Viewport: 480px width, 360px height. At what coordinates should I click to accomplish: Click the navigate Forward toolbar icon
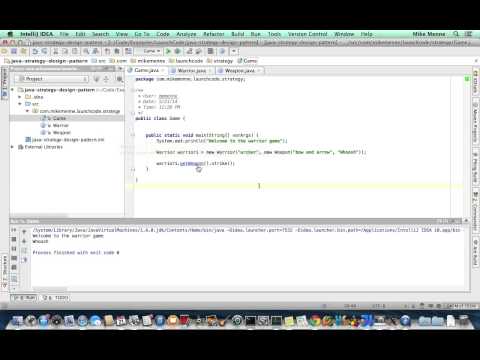click(x=117, y=51)
